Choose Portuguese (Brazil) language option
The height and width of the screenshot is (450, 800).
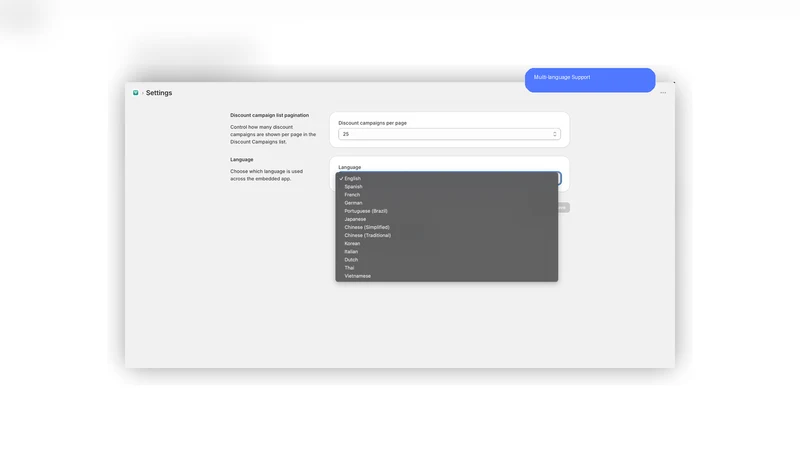446,211
